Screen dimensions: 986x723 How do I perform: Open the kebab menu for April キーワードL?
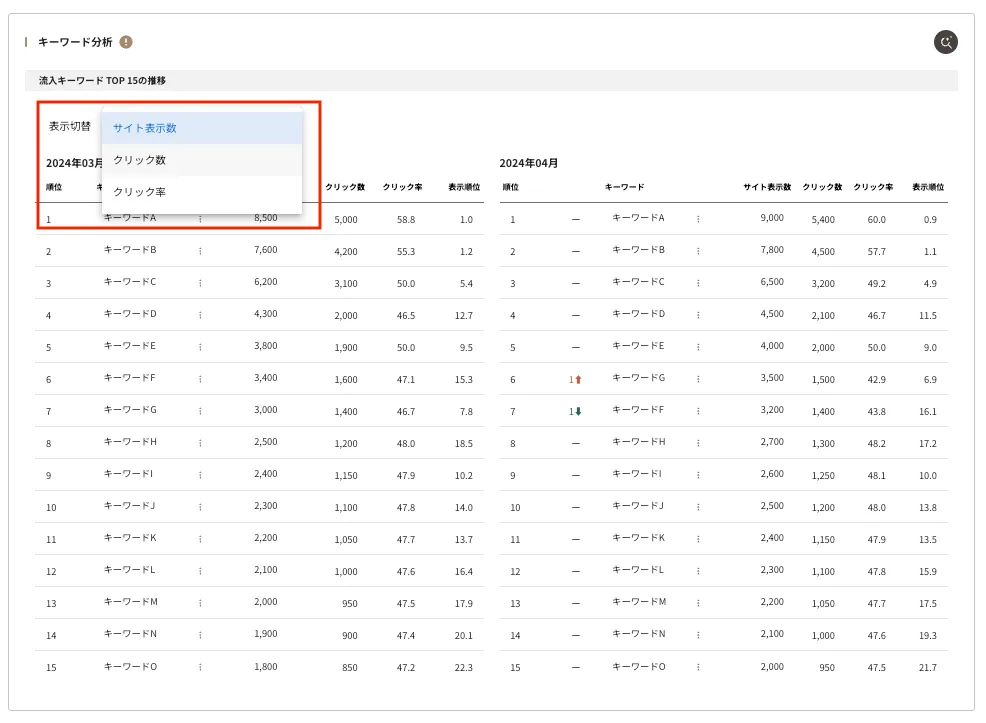coord(698,571)
